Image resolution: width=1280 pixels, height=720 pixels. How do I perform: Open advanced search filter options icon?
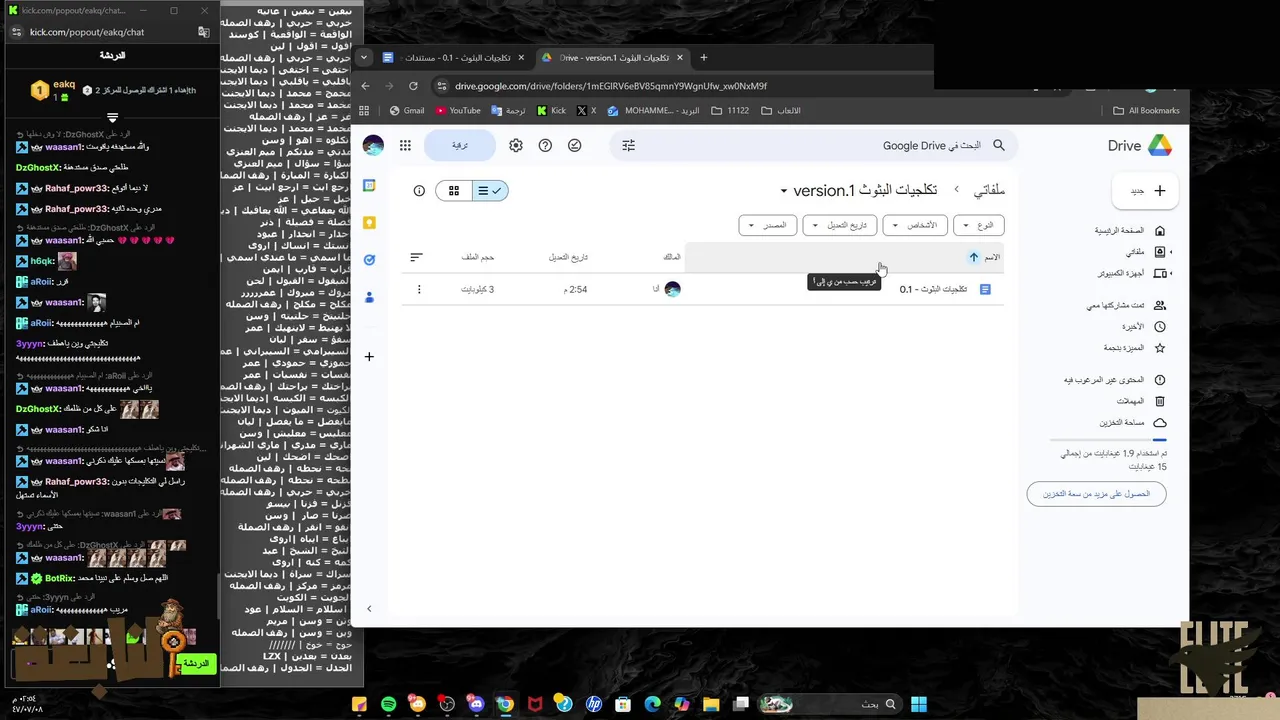[x=628, y=145]
